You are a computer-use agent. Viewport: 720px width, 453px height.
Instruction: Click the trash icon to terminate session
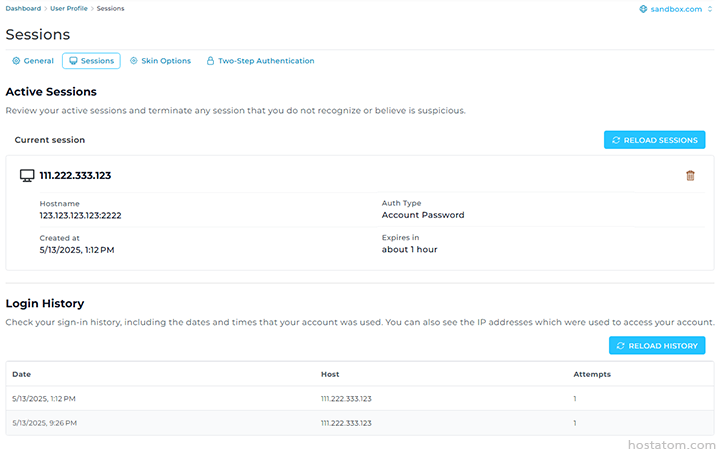tap(690, 176)
